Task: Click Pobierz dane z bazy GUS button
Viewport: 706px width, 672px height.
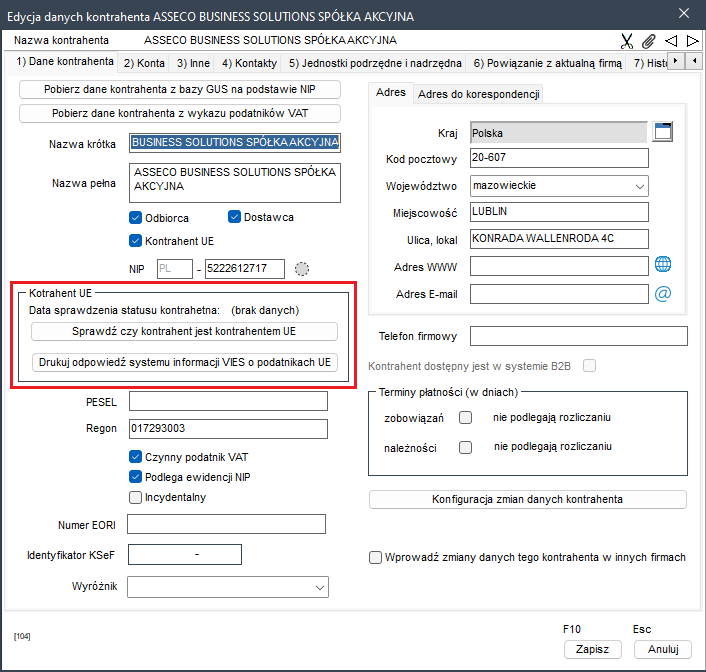Action: tap(180, 89)
